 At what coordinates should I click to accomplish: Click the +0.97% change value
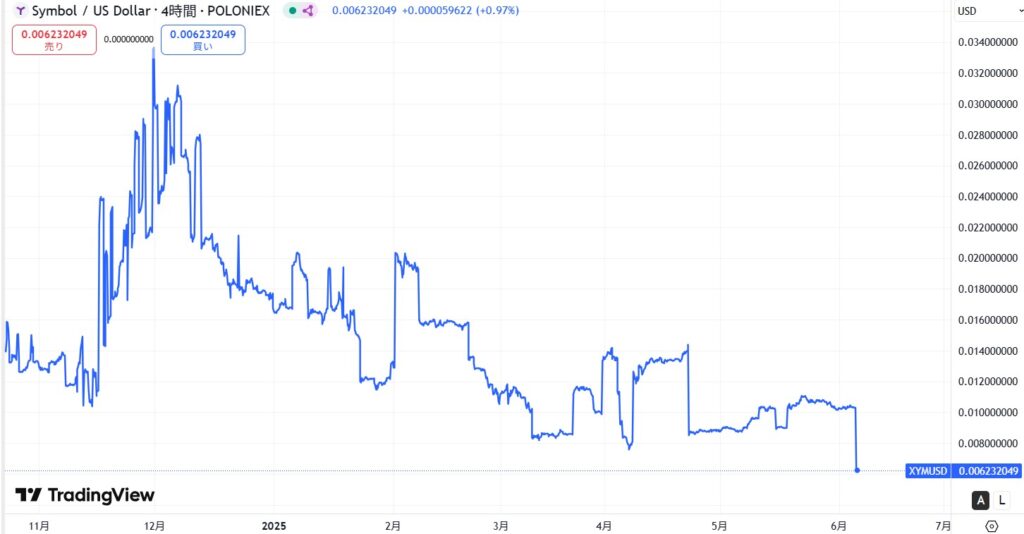click(498, 10)
